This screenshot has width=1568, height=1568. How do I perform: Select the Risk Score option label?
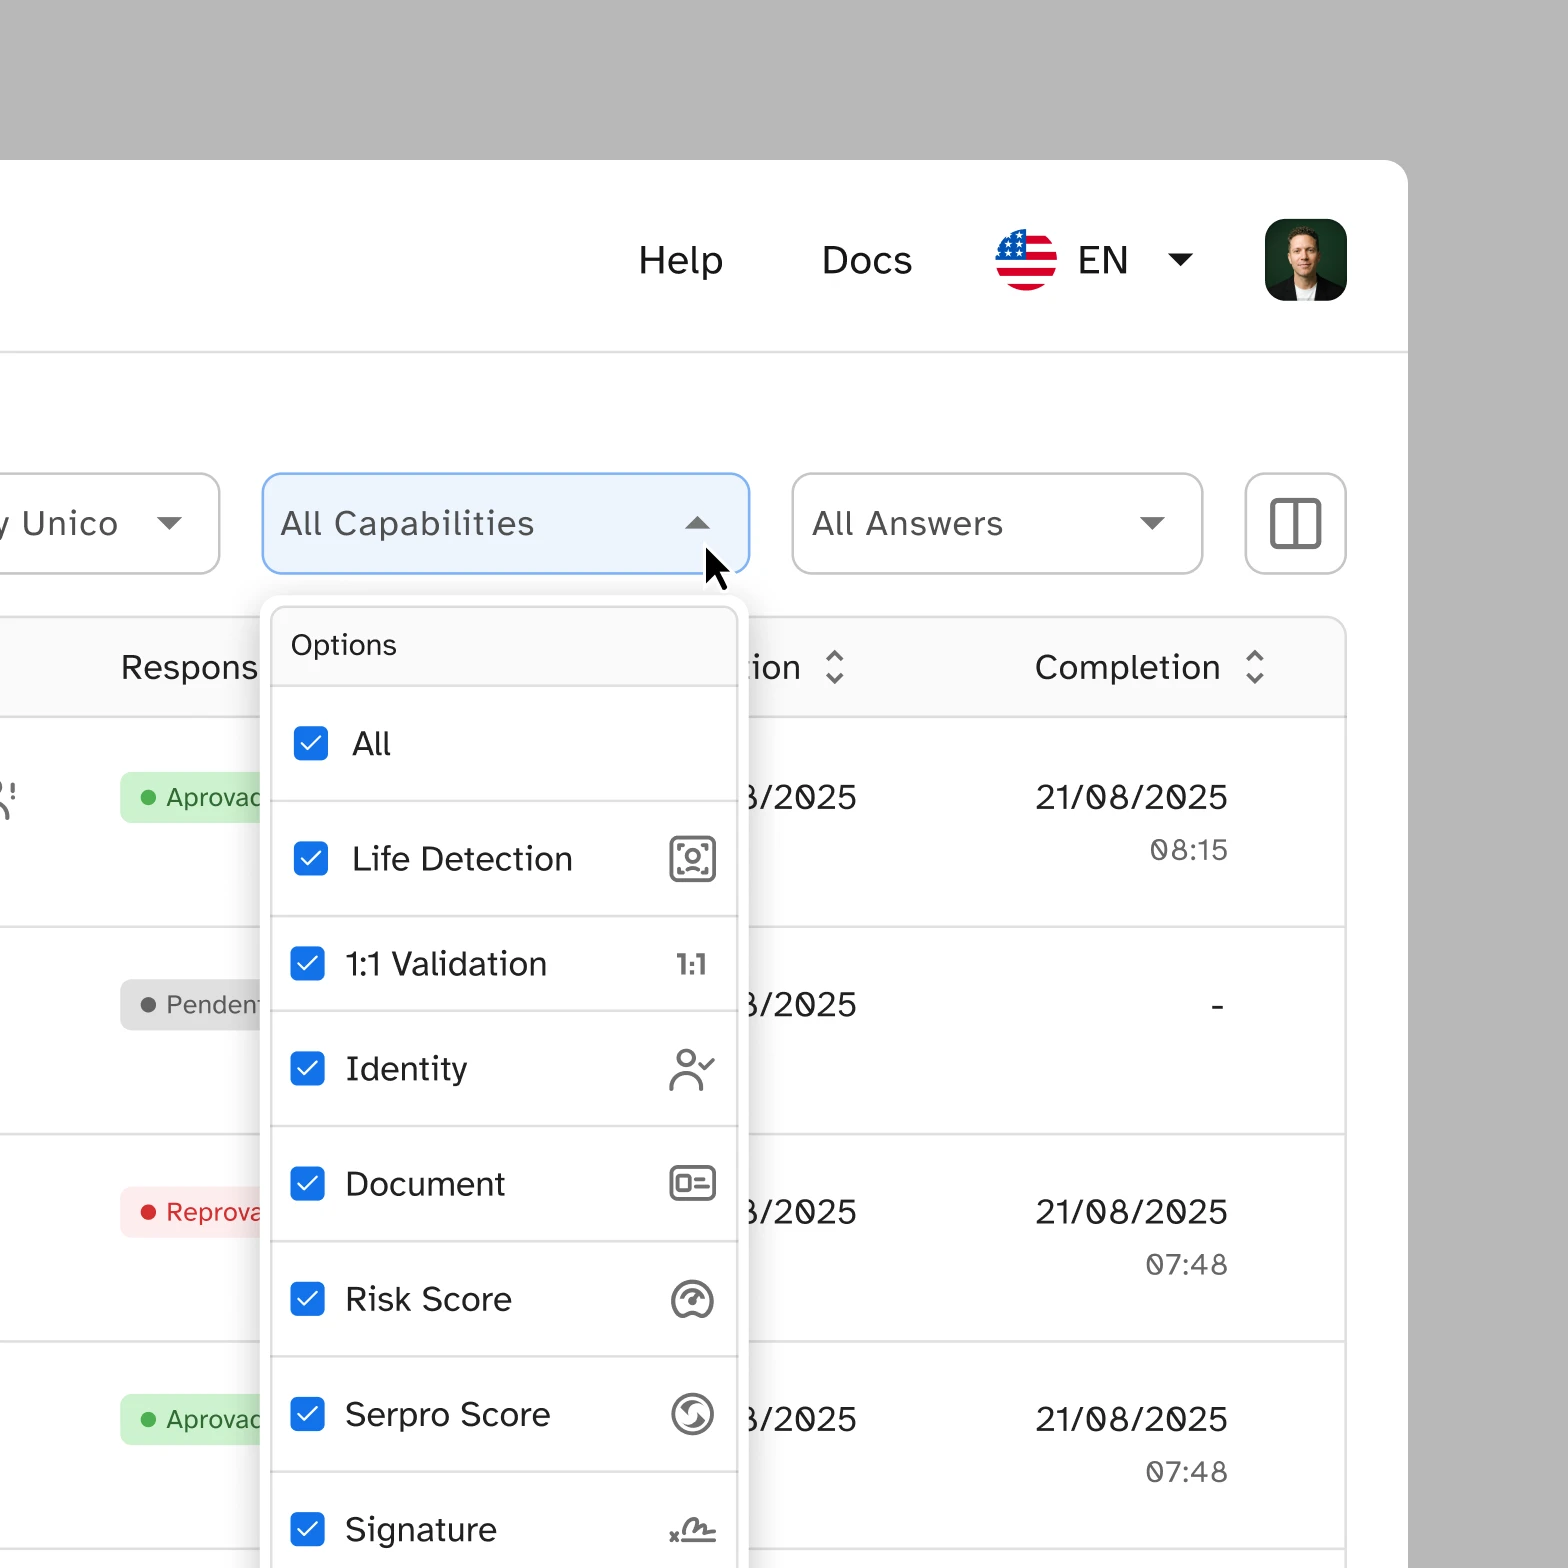pos(428,1299)
